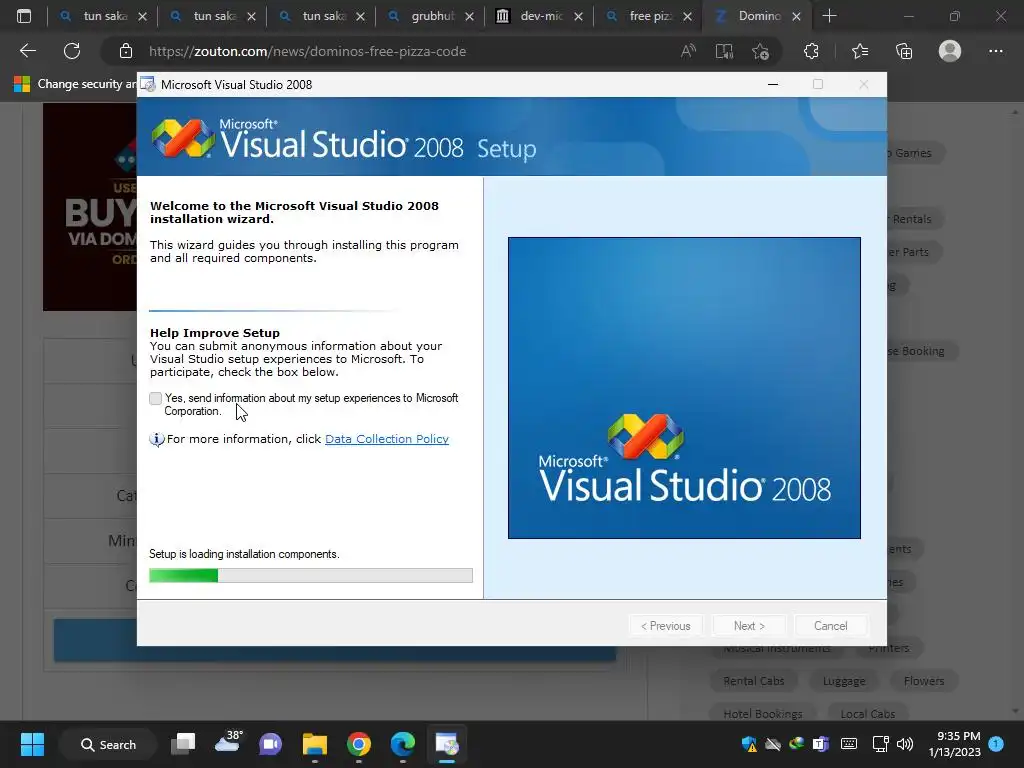The image size is (1024, 768).
Task: Open the Windows Start menu
Action: (32, 744)
